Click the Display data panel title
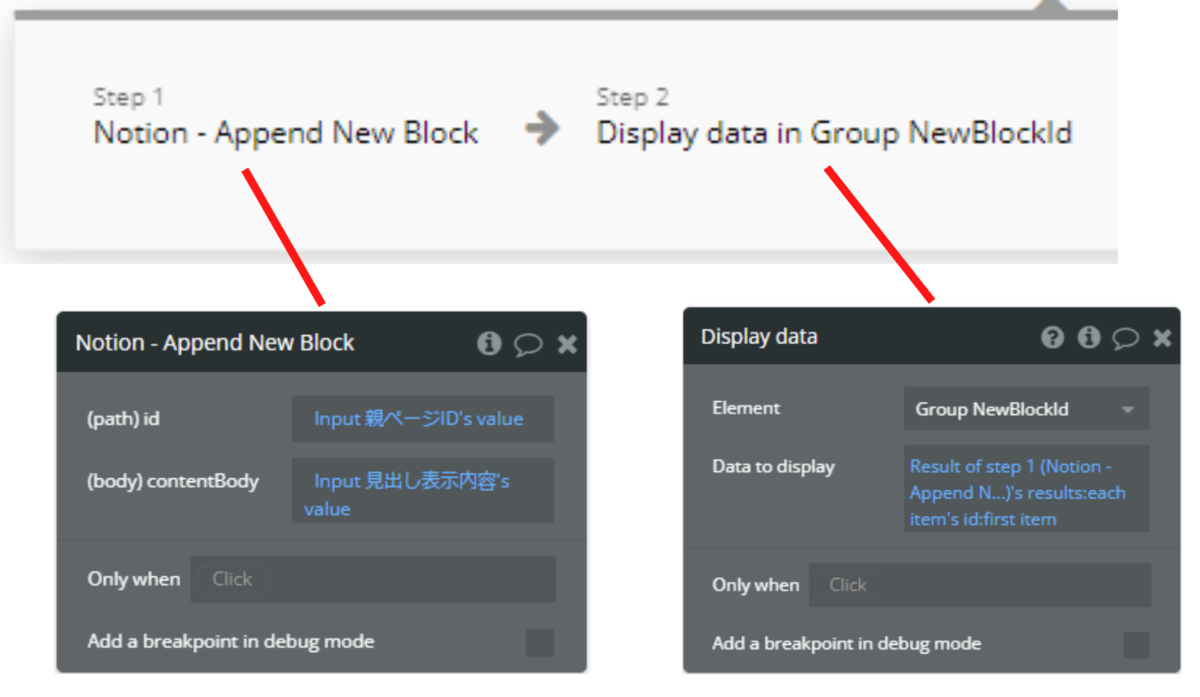Viewport: 1200px width, 697px height. tap(759, 337)
